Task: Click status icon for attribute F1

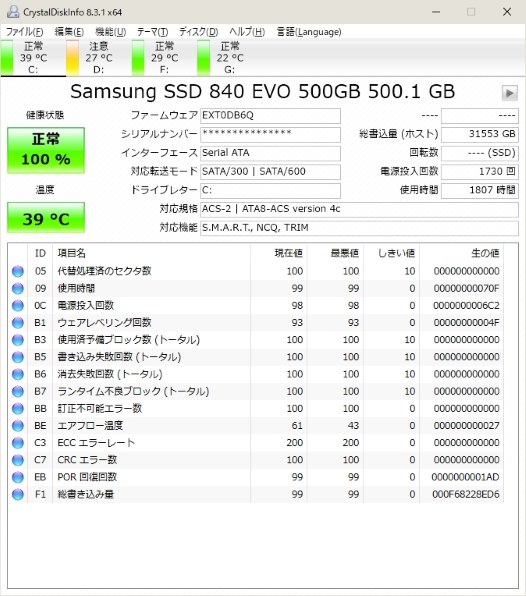Action: click(x=17, y=495)
